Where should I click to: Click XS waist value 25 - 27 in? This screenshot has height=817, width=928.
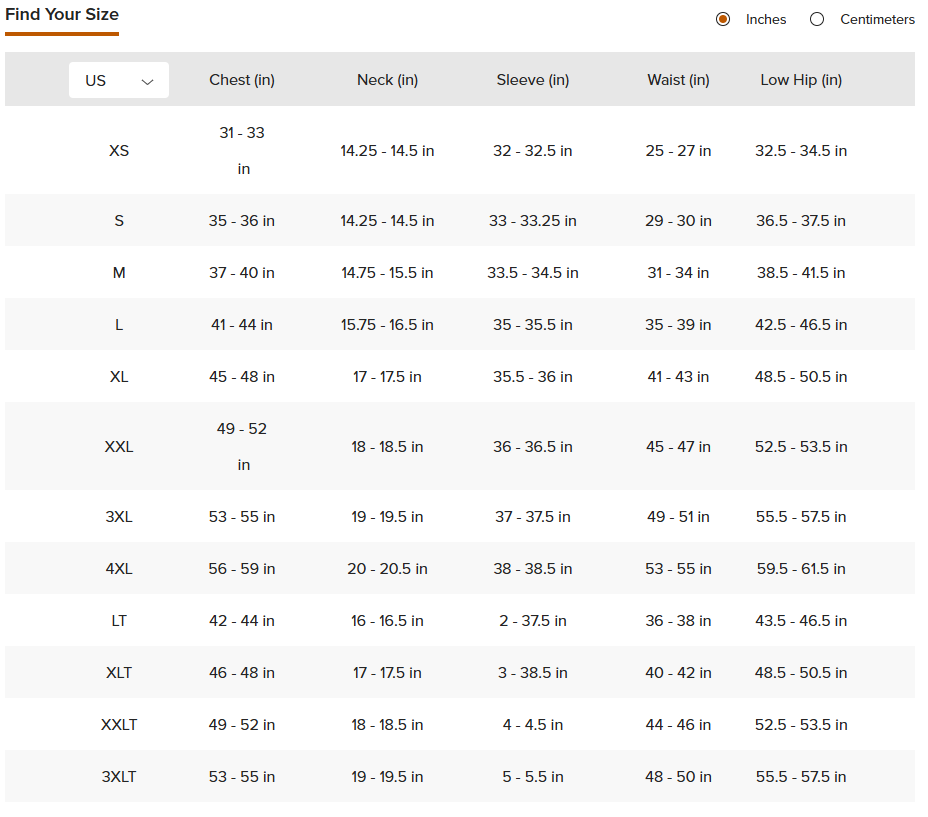[678, 151]
